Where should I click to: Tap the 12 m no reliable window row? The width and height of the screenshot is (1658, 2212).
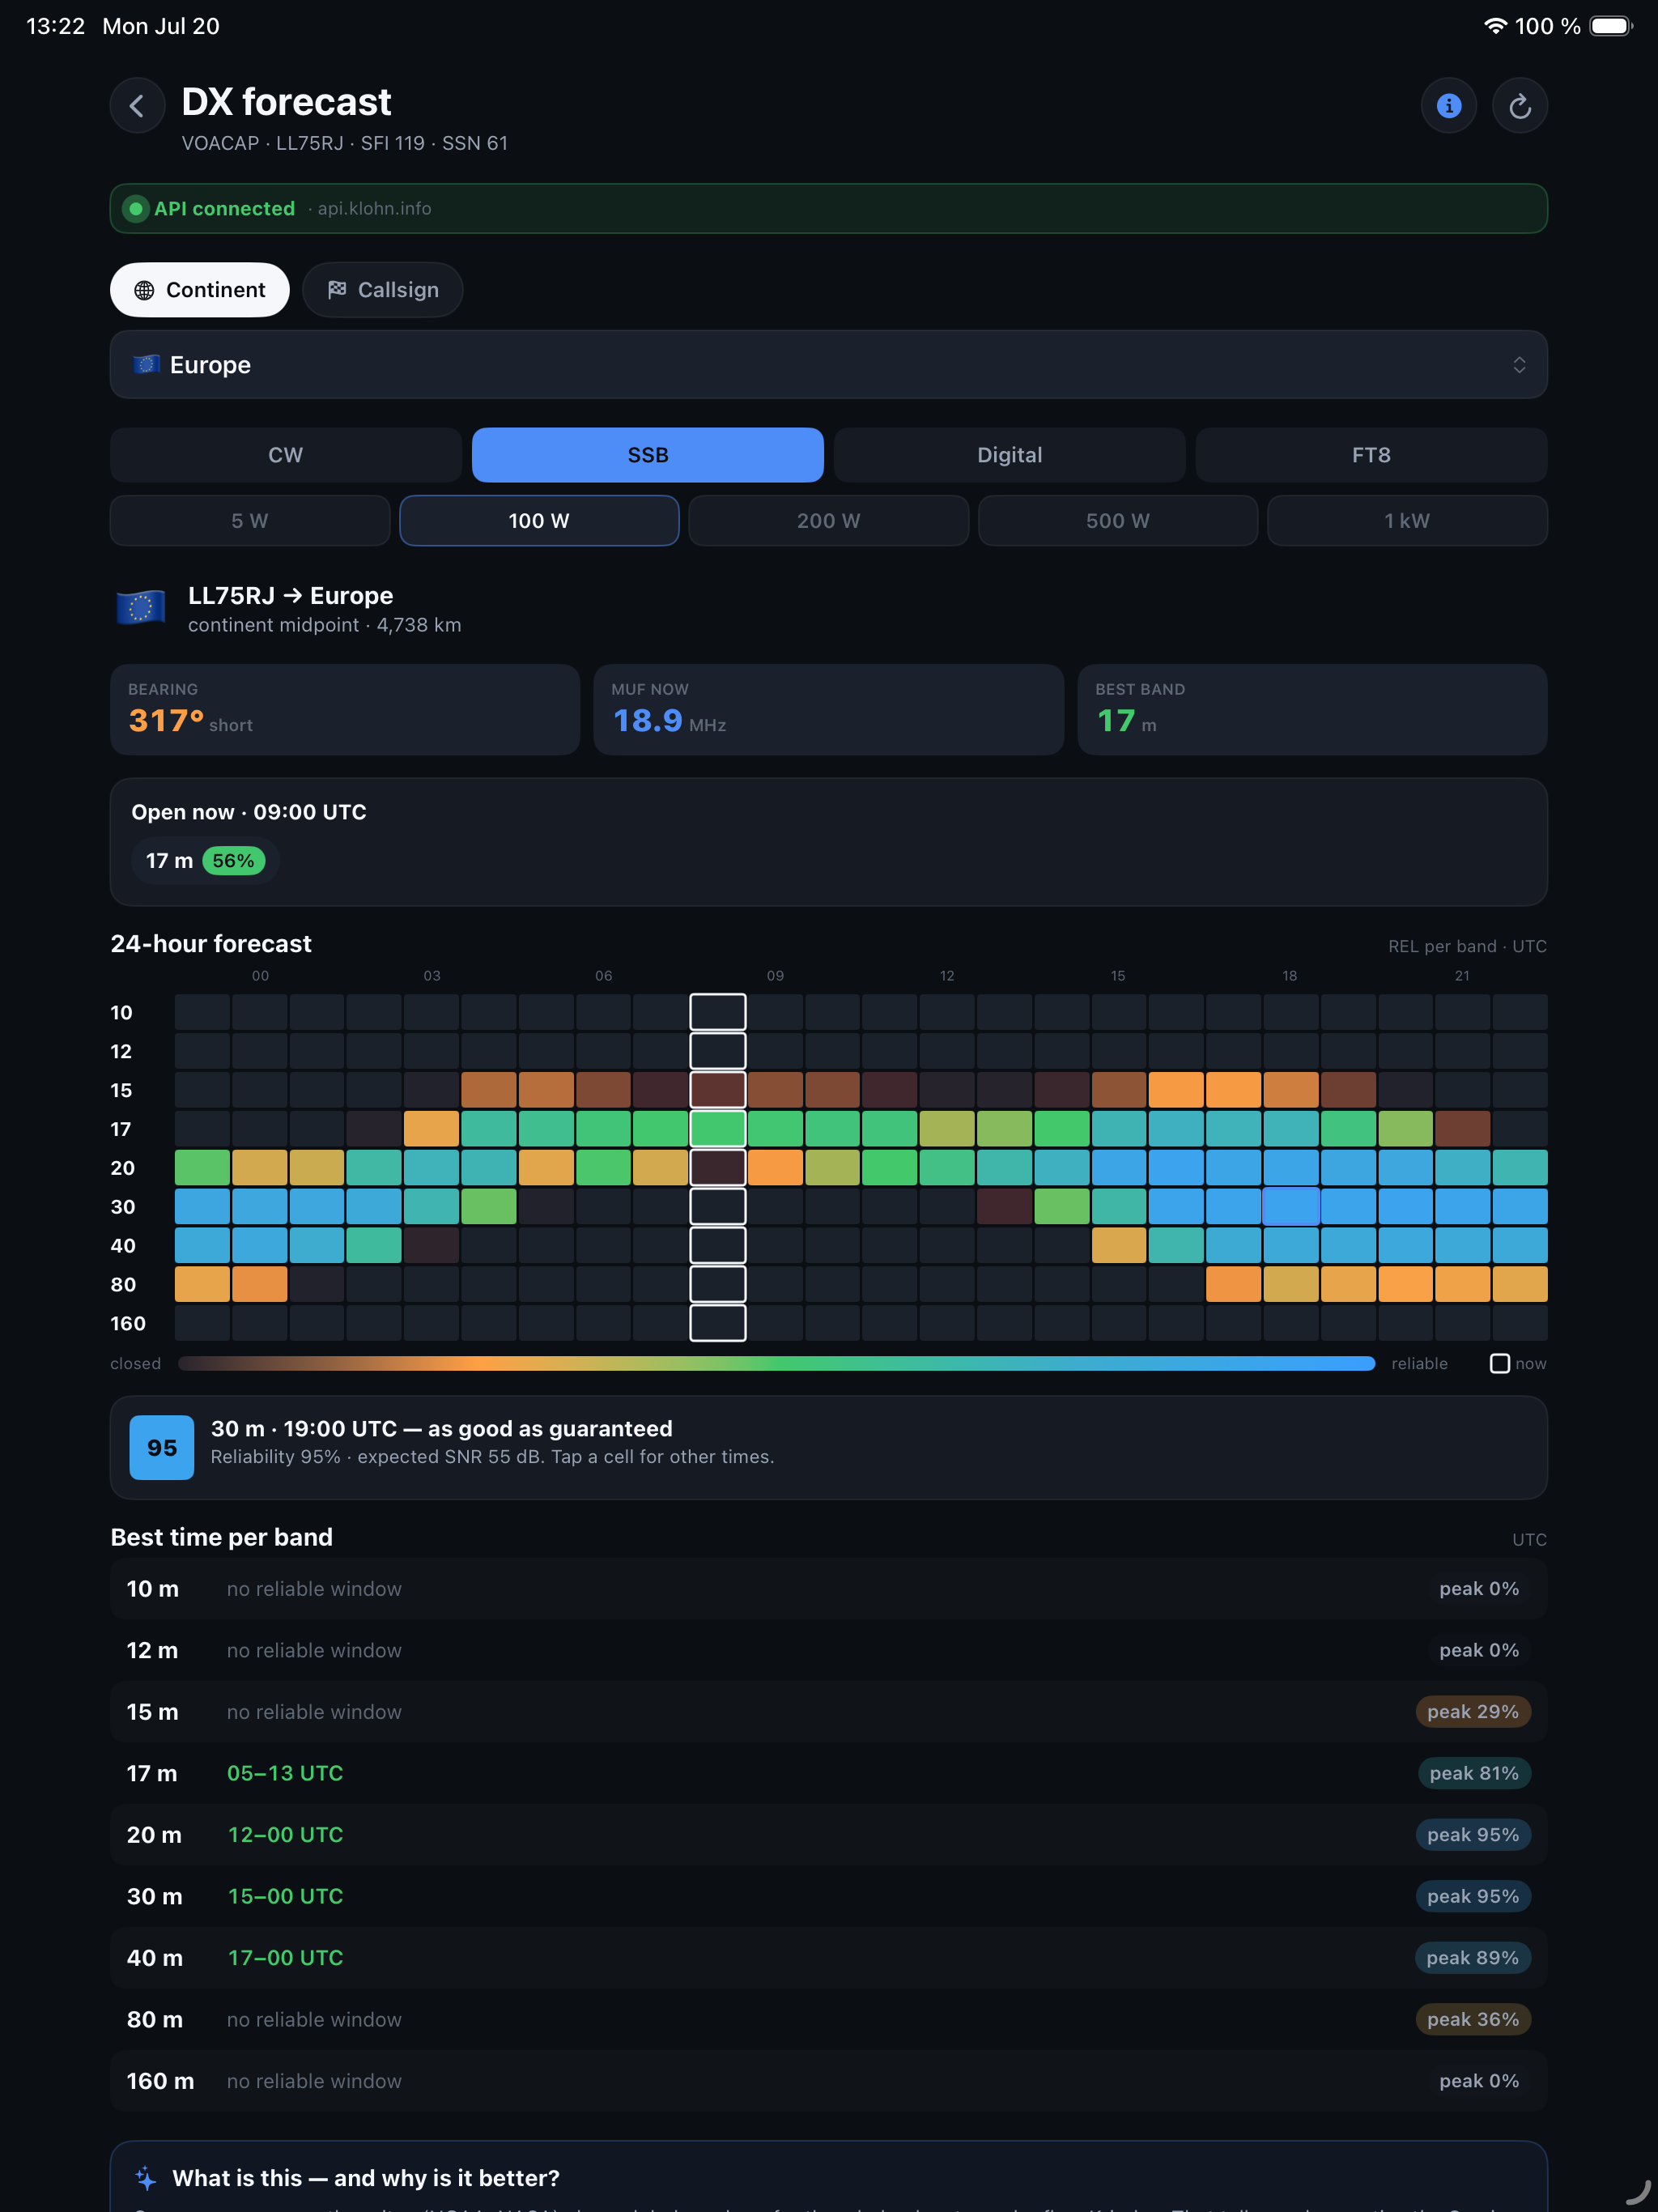coord(829,1650)
